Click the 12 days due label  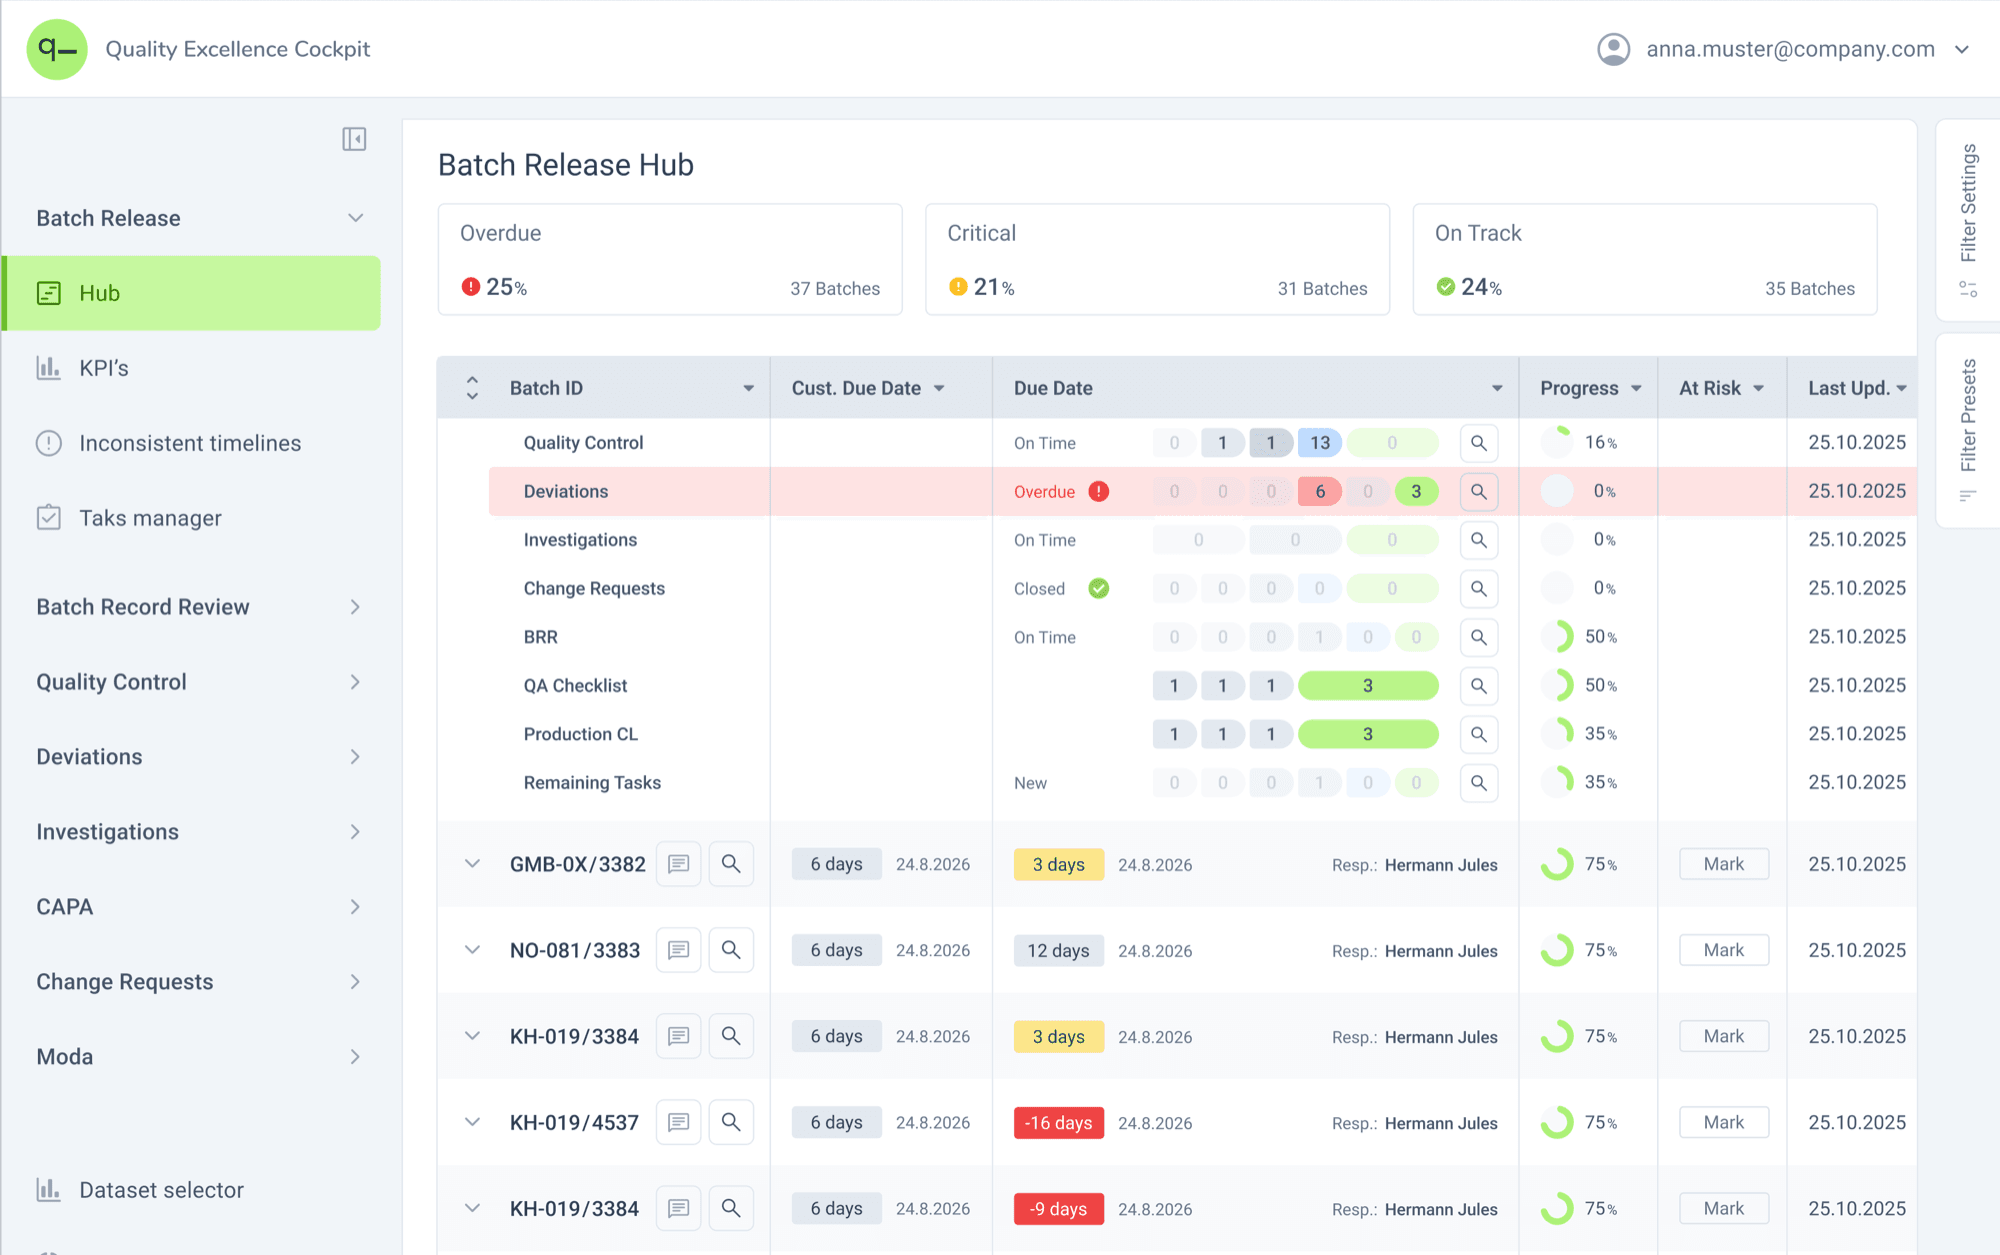click(1059, 950)
